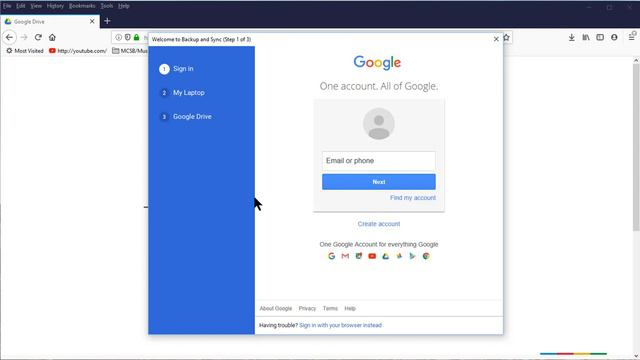
Task: Close the Google Drive tab
Action: tap(92, 22)
